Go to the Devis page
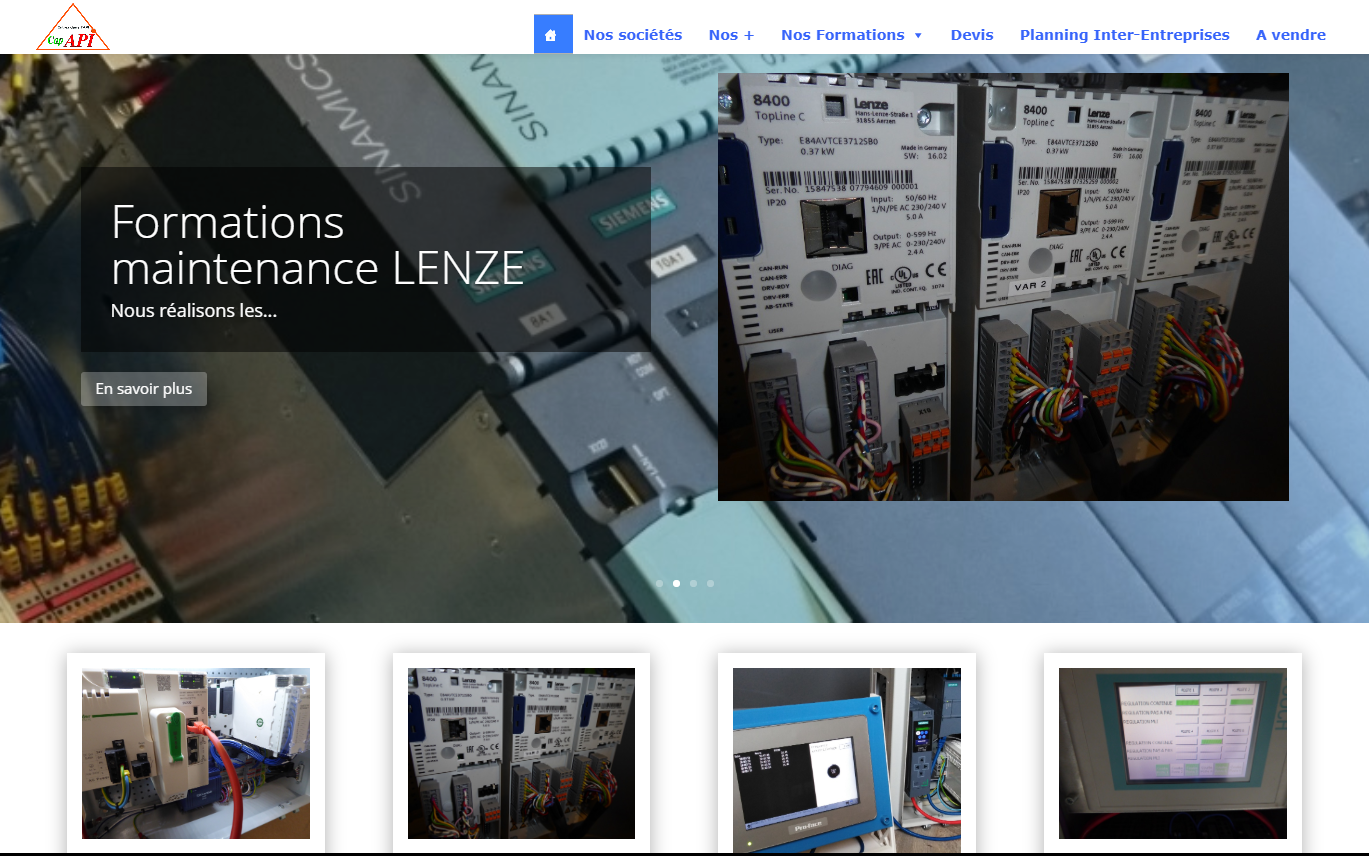The image size is (1369, 856). [972, 34]
